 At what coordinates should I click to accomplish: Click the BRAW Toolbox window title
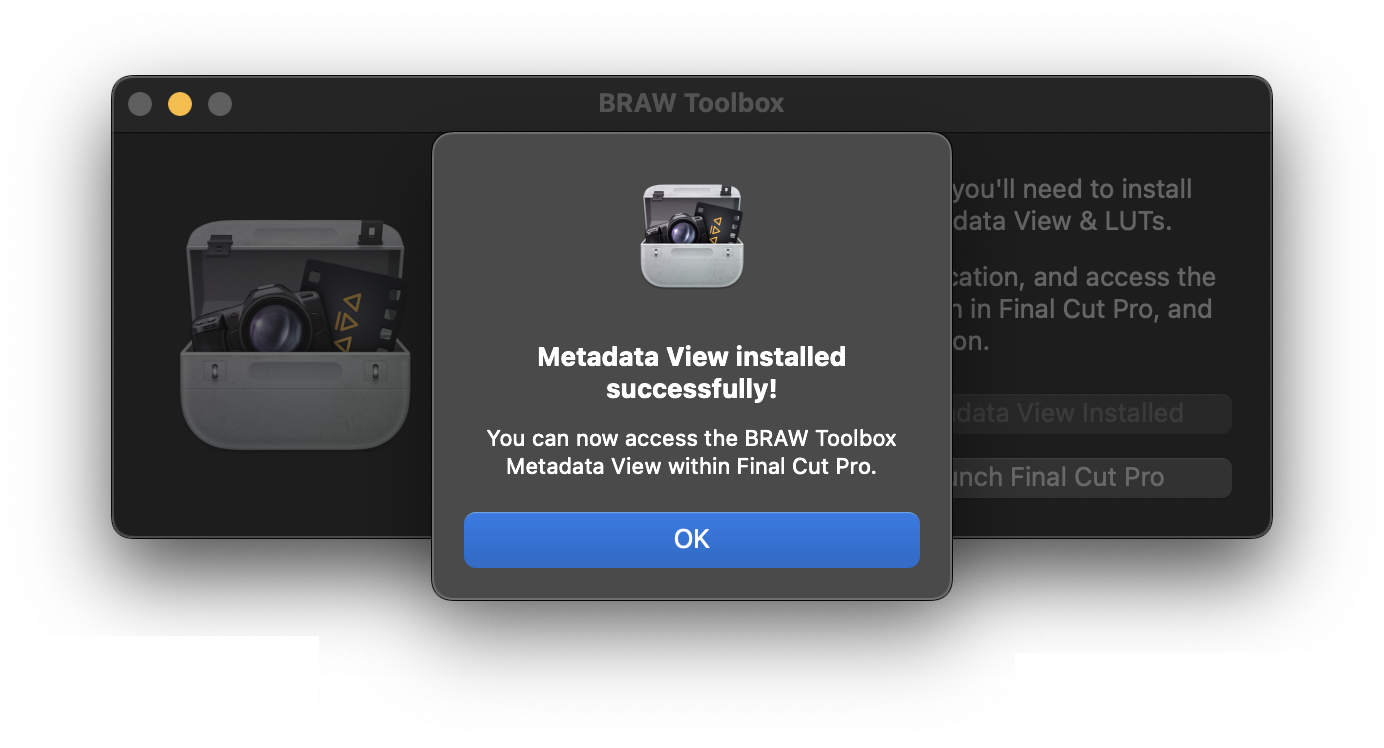tap(691, 103)
